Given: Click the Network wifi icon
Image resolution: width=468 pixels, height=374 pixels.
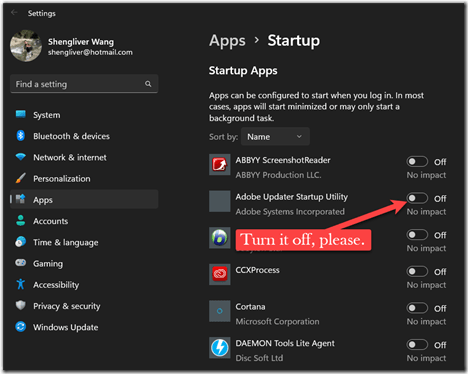Looking at the screenshot, I should click(21, 157).
